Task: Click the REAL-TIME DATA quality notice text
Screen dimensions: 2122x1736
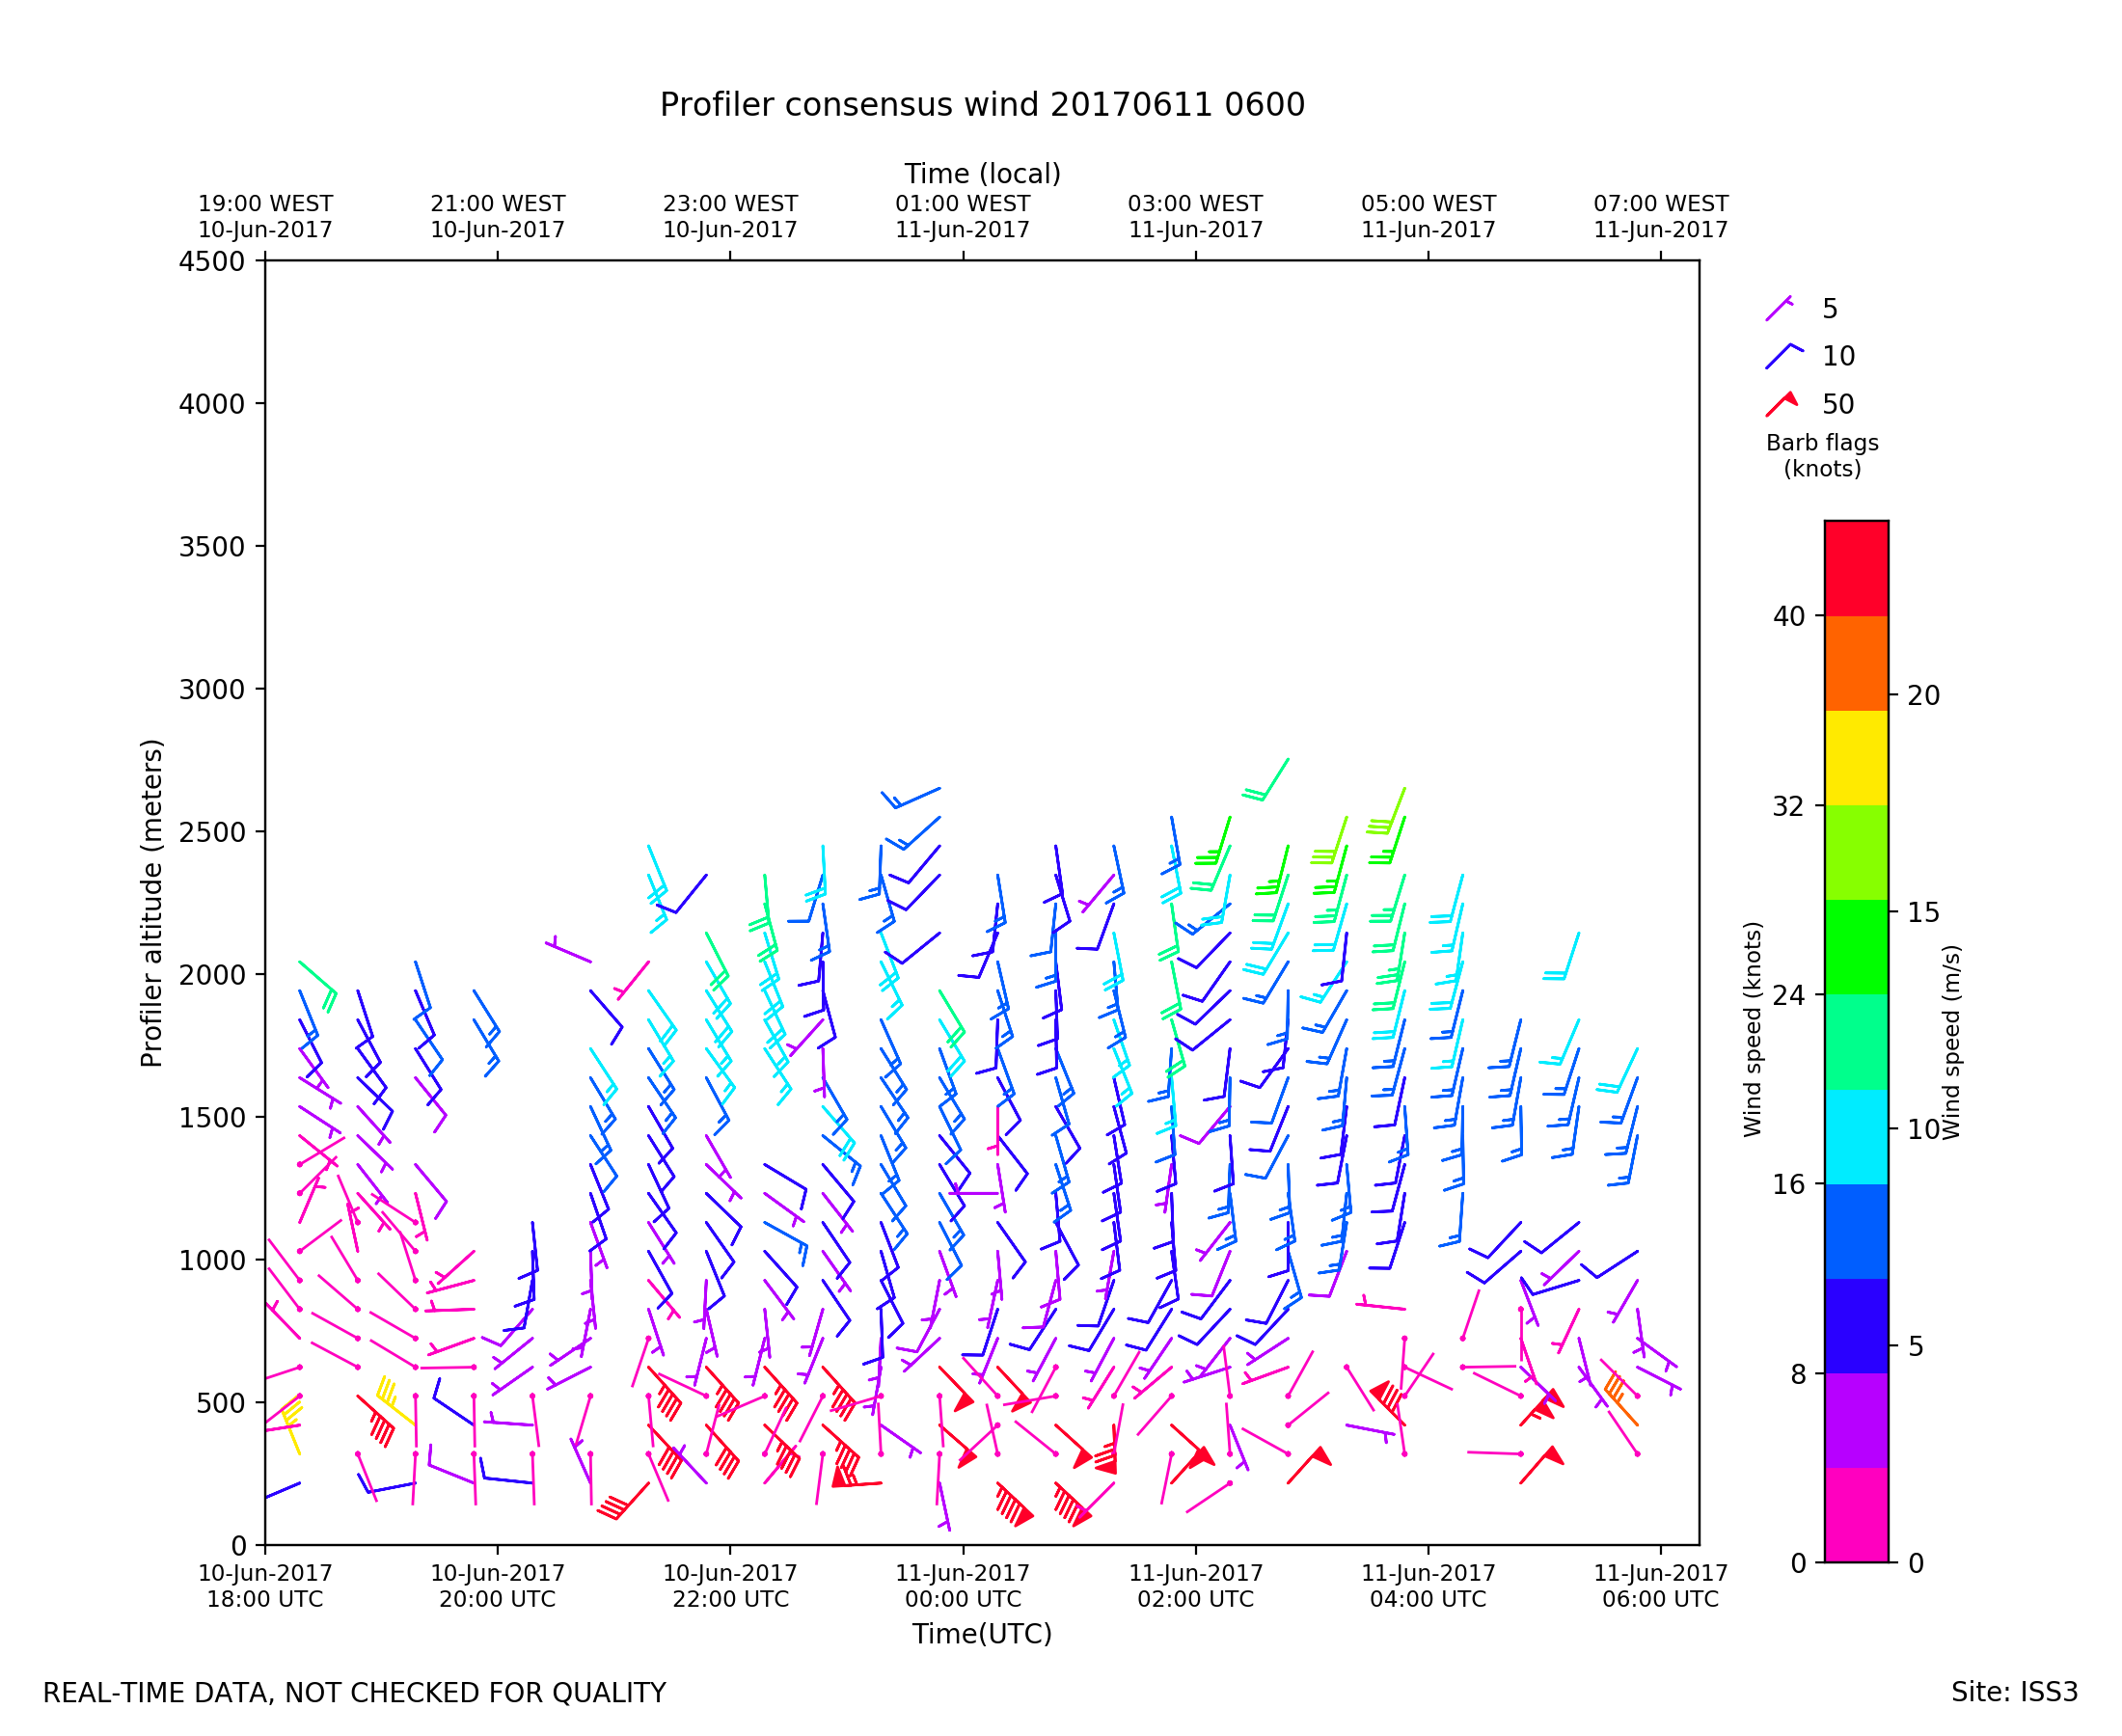Action: pos(354,1693)
